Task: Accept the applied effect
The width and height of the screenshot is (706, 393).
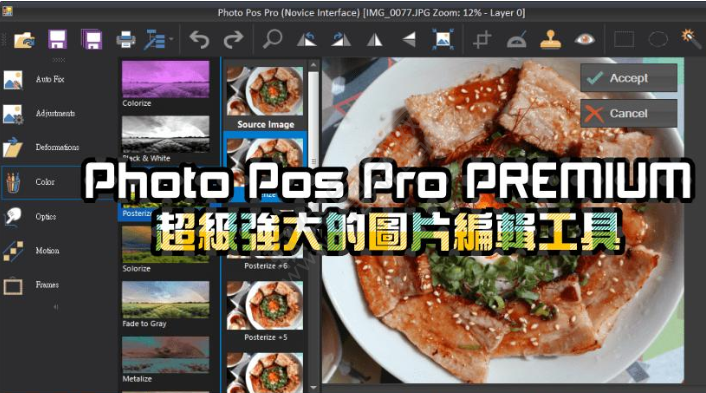Action: [x=629, y=78]
